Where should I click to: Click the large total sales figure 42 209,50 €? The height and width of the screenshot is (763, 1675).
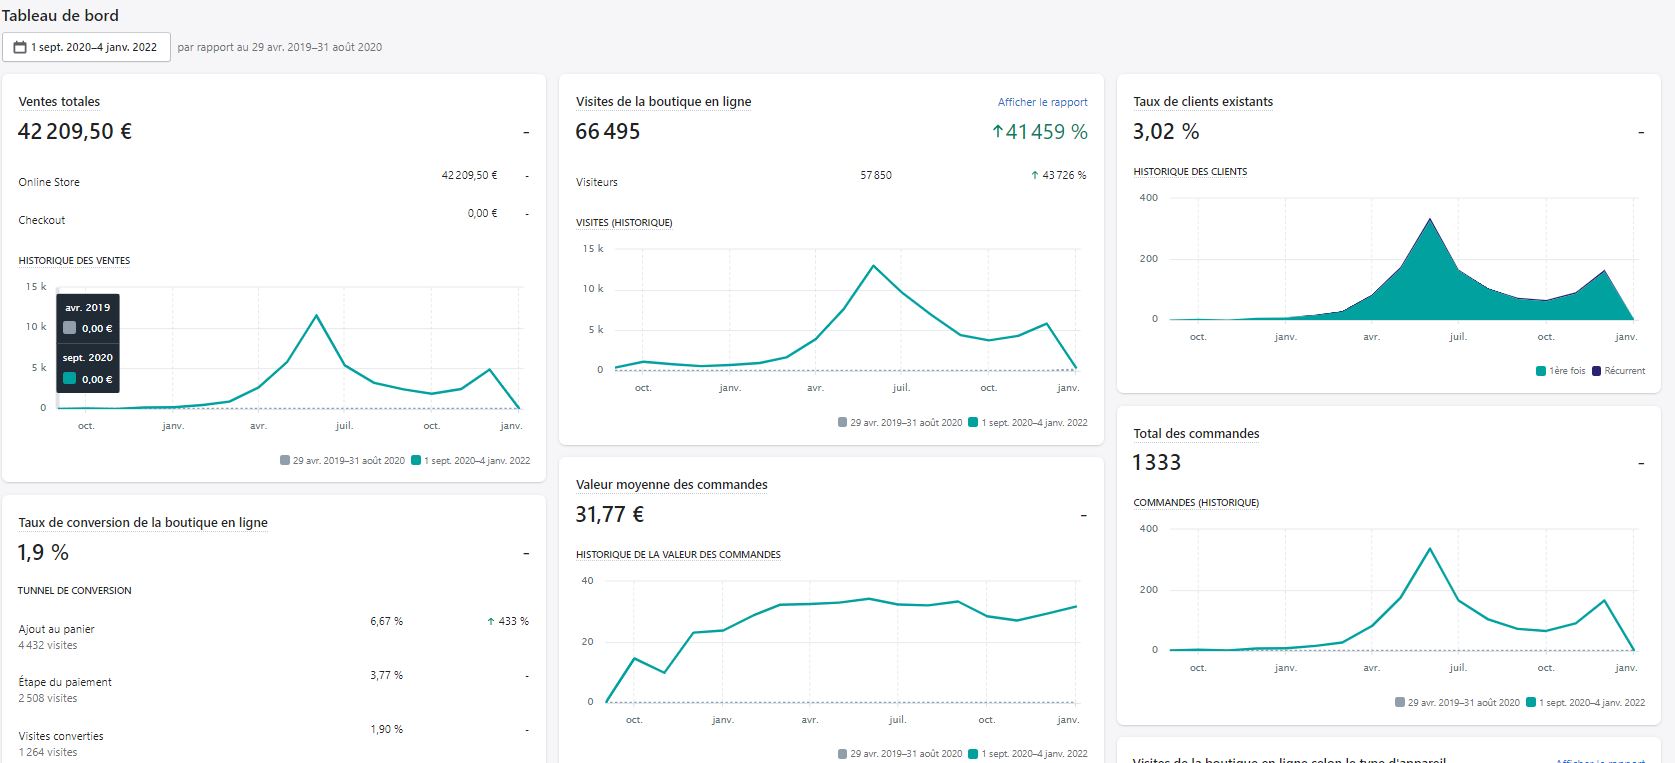pyautogui.click(x=75, y=131)
